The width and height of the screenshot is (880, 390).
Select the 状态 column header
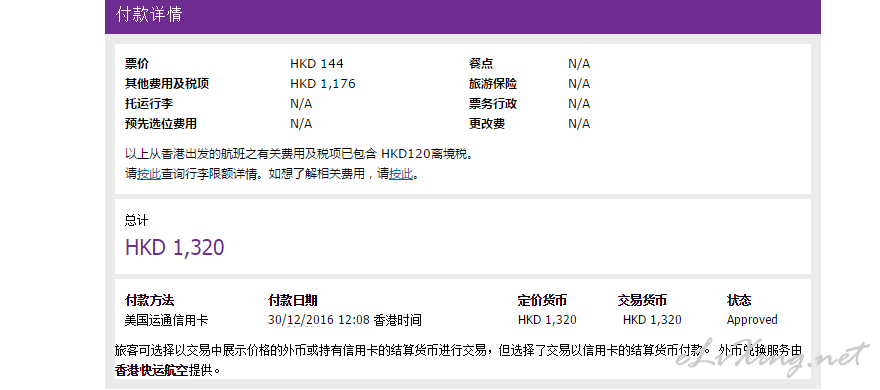coord(739,300)
